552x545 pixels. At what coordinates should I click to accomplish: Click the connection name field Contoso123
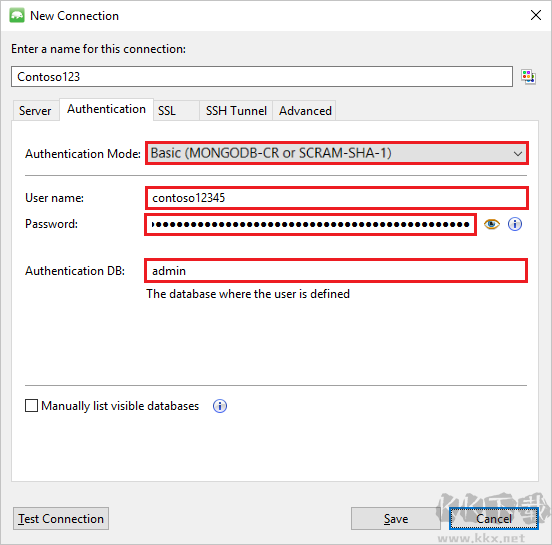pyautogui.click(x=262, y=76)
